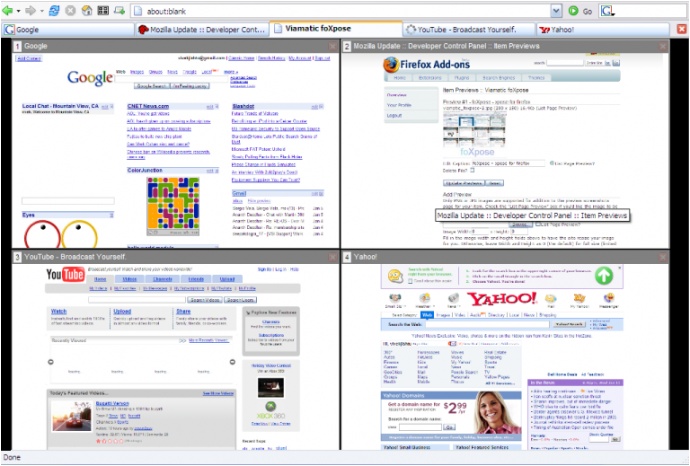The image size is (690, 466).
Task: Open the Google page preview thumbnail
Action: (x=176, y=150)
